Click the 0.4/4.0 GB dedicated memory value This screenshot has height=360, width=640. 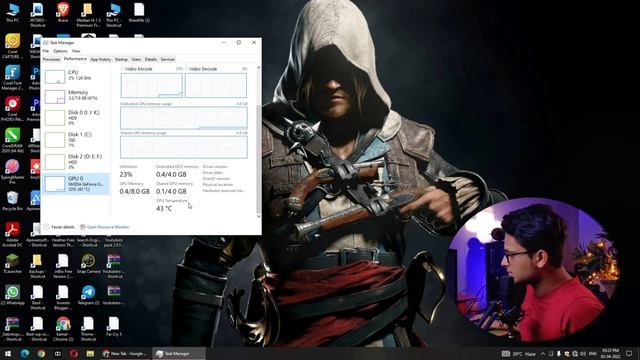171,175
